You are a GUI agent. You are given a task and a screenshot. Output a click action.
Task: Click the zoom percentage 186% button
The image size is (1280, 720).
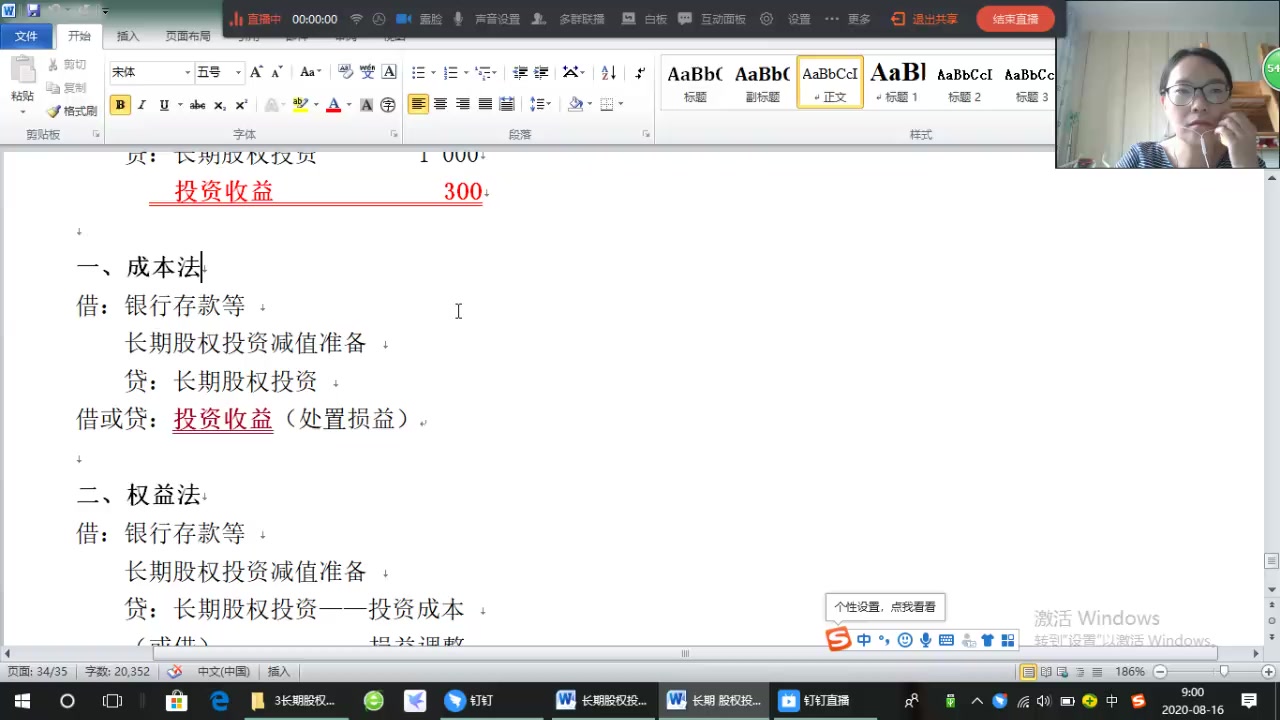point(1130,672)
